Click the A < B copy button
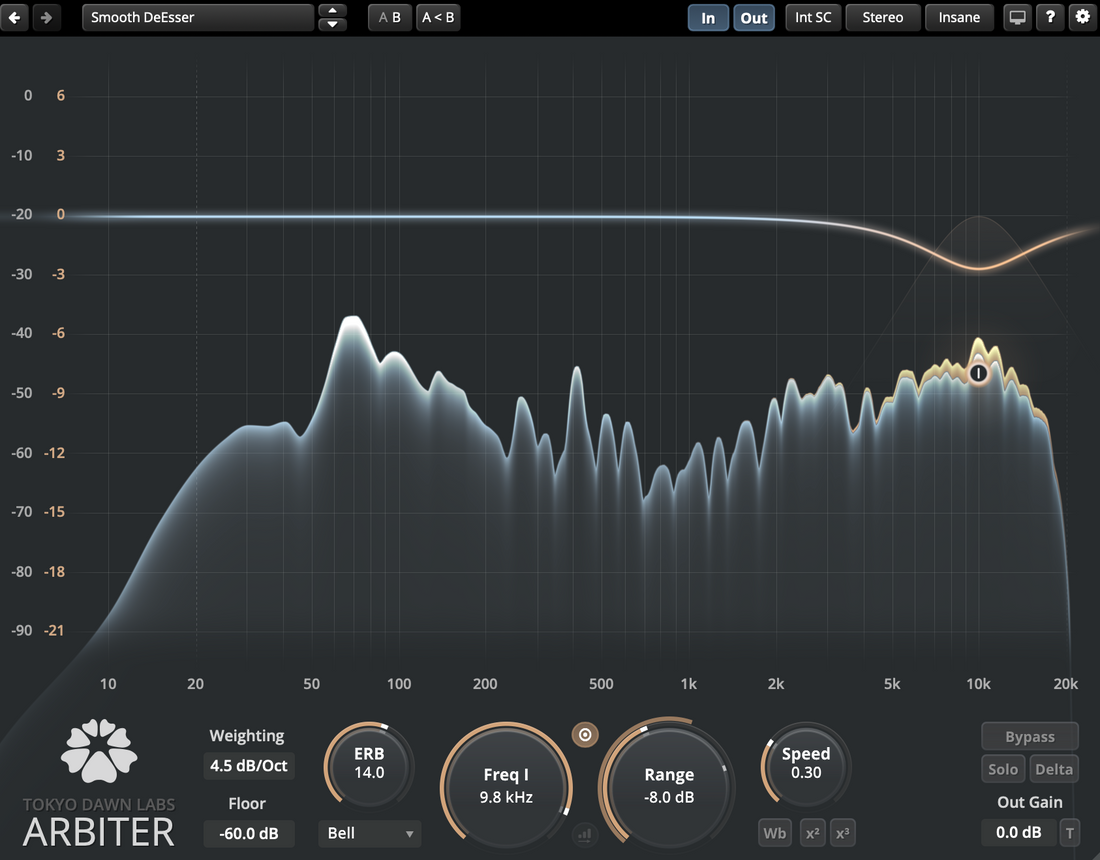 pos(438,18)
